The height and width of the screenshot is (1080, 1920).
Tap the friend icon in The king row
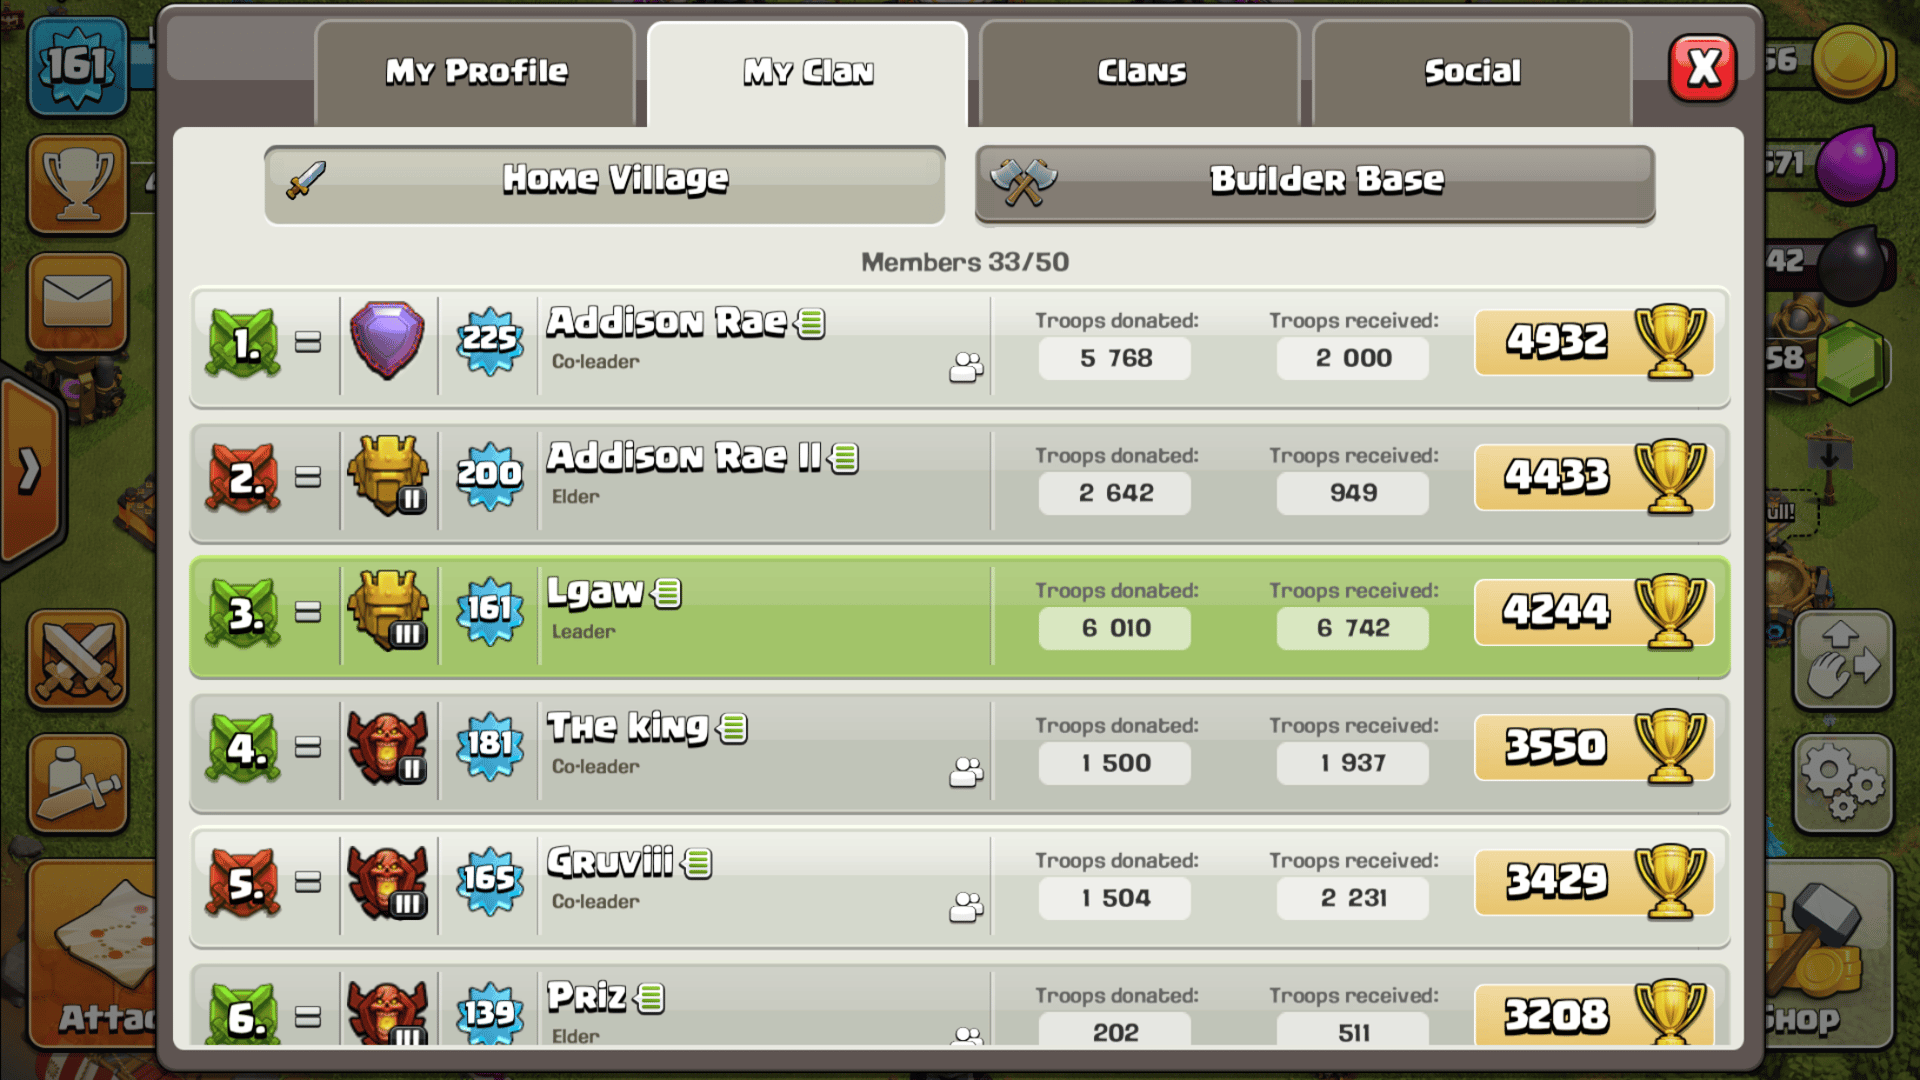pos(966,772)
